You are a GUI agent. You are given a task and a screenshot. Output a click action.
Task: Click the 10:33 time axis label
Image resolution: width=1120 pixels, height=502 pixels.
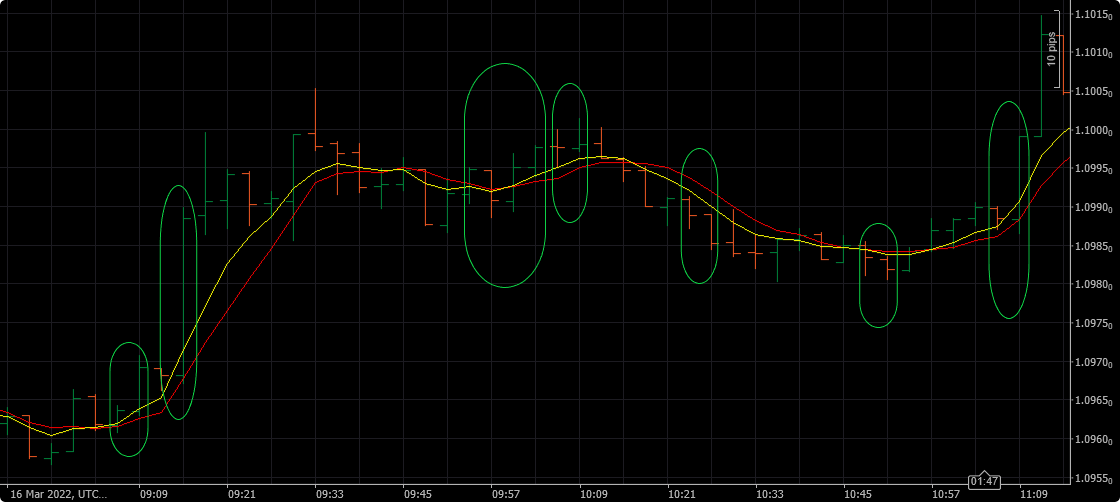pyautogui.click(x=769, y=493)
